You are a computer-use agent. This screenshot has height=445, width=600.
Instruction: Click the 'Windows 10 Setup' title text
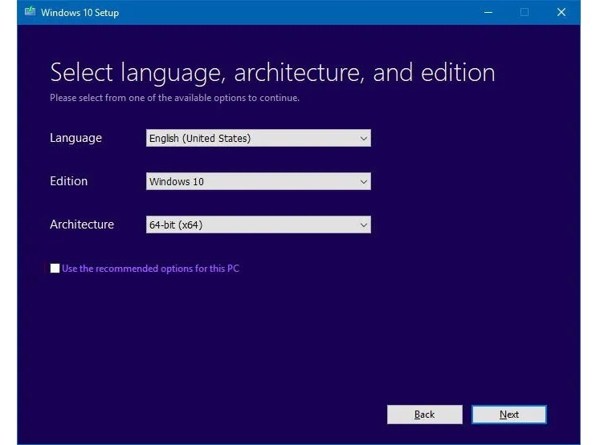[80, 13]
